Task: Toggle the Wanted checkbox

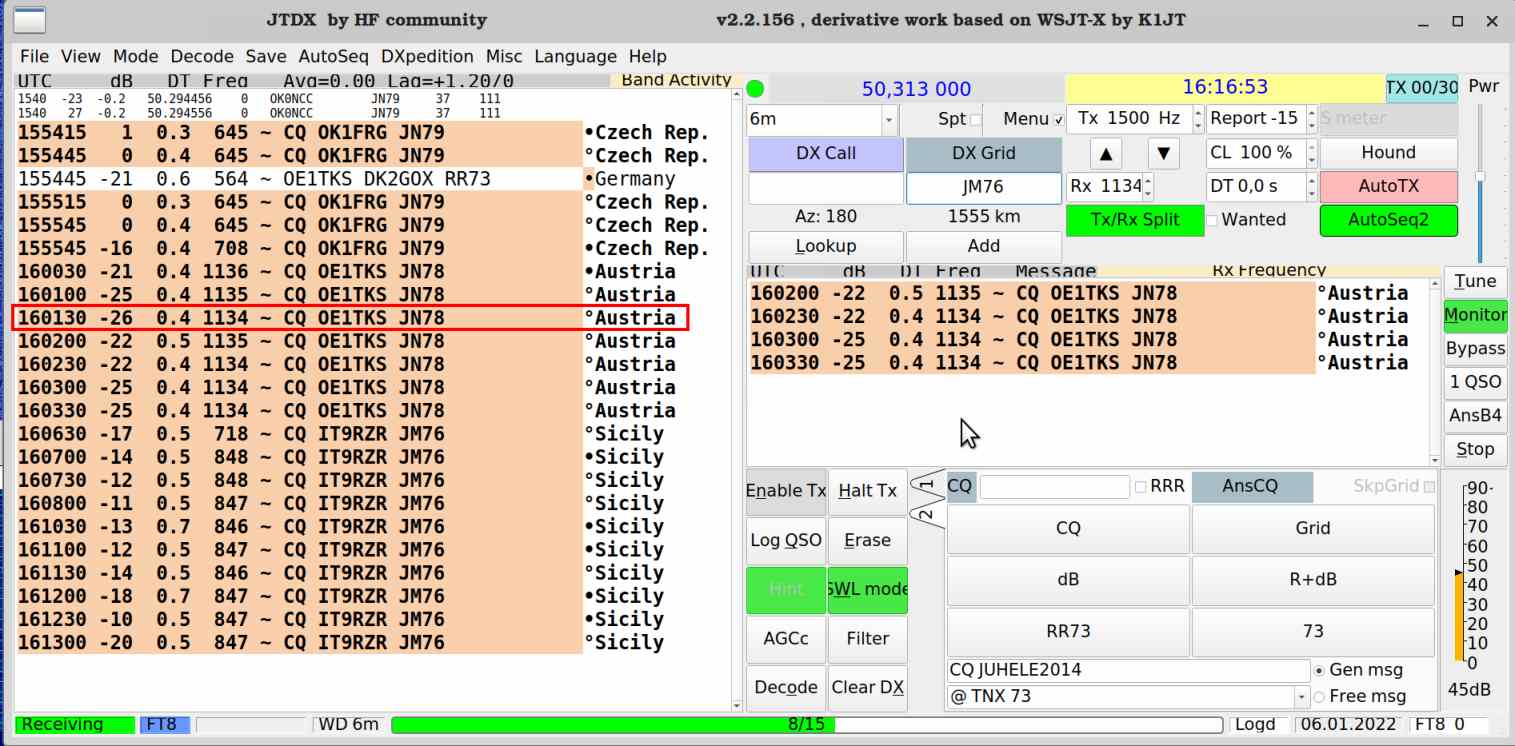Action: [x=1213, y=220]
